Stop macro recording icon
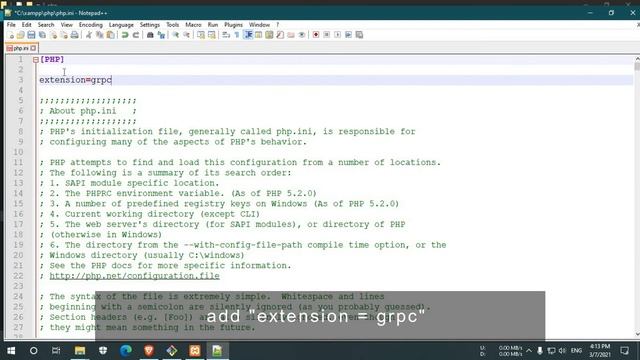640x360 pixels. pos(327,35)
